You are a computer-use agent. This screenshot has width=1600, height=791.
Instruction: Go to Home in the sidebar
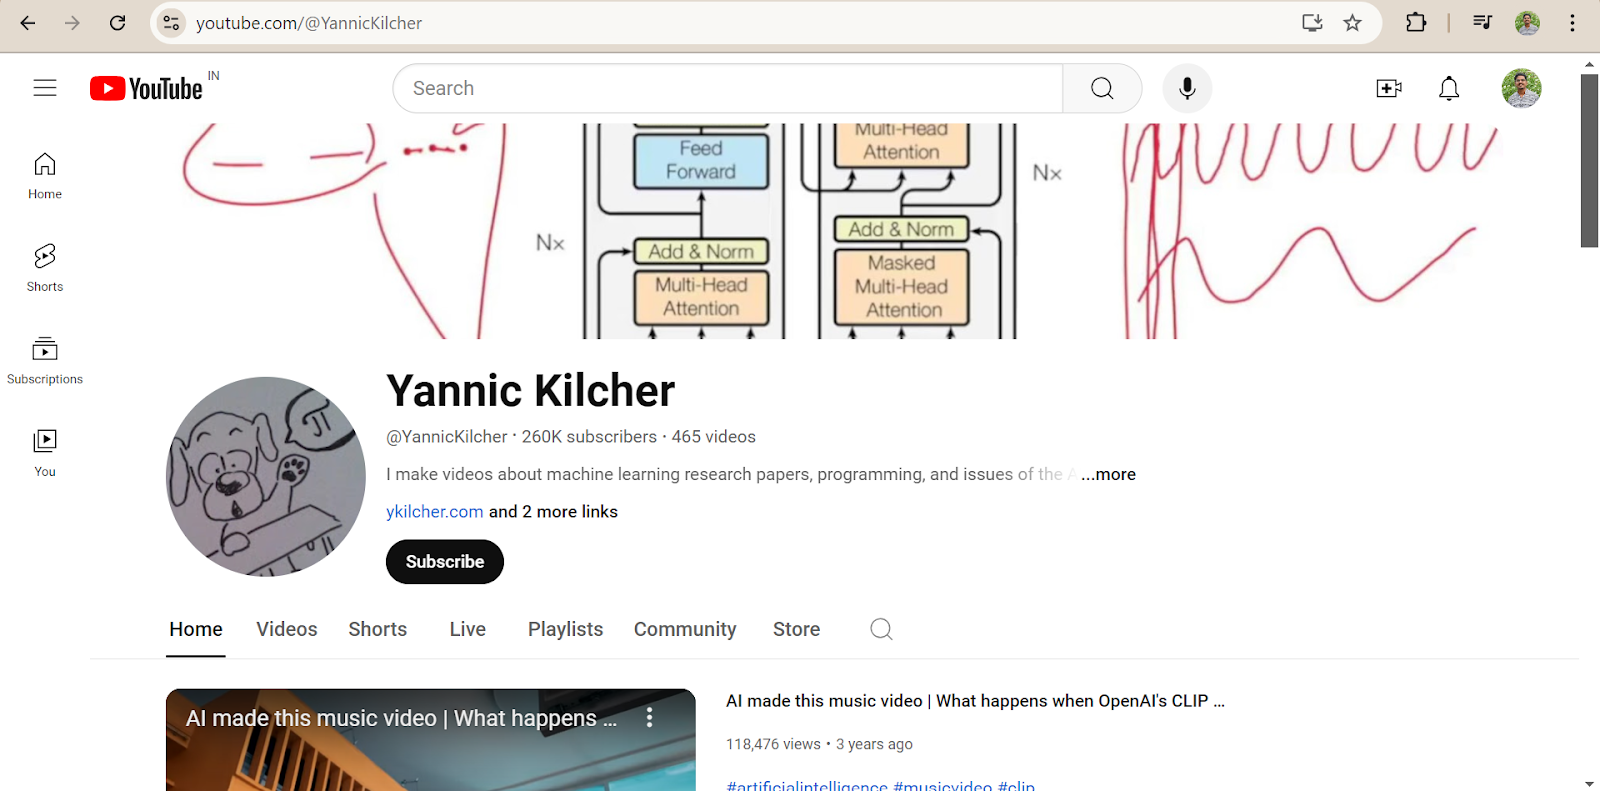point(45,176)
